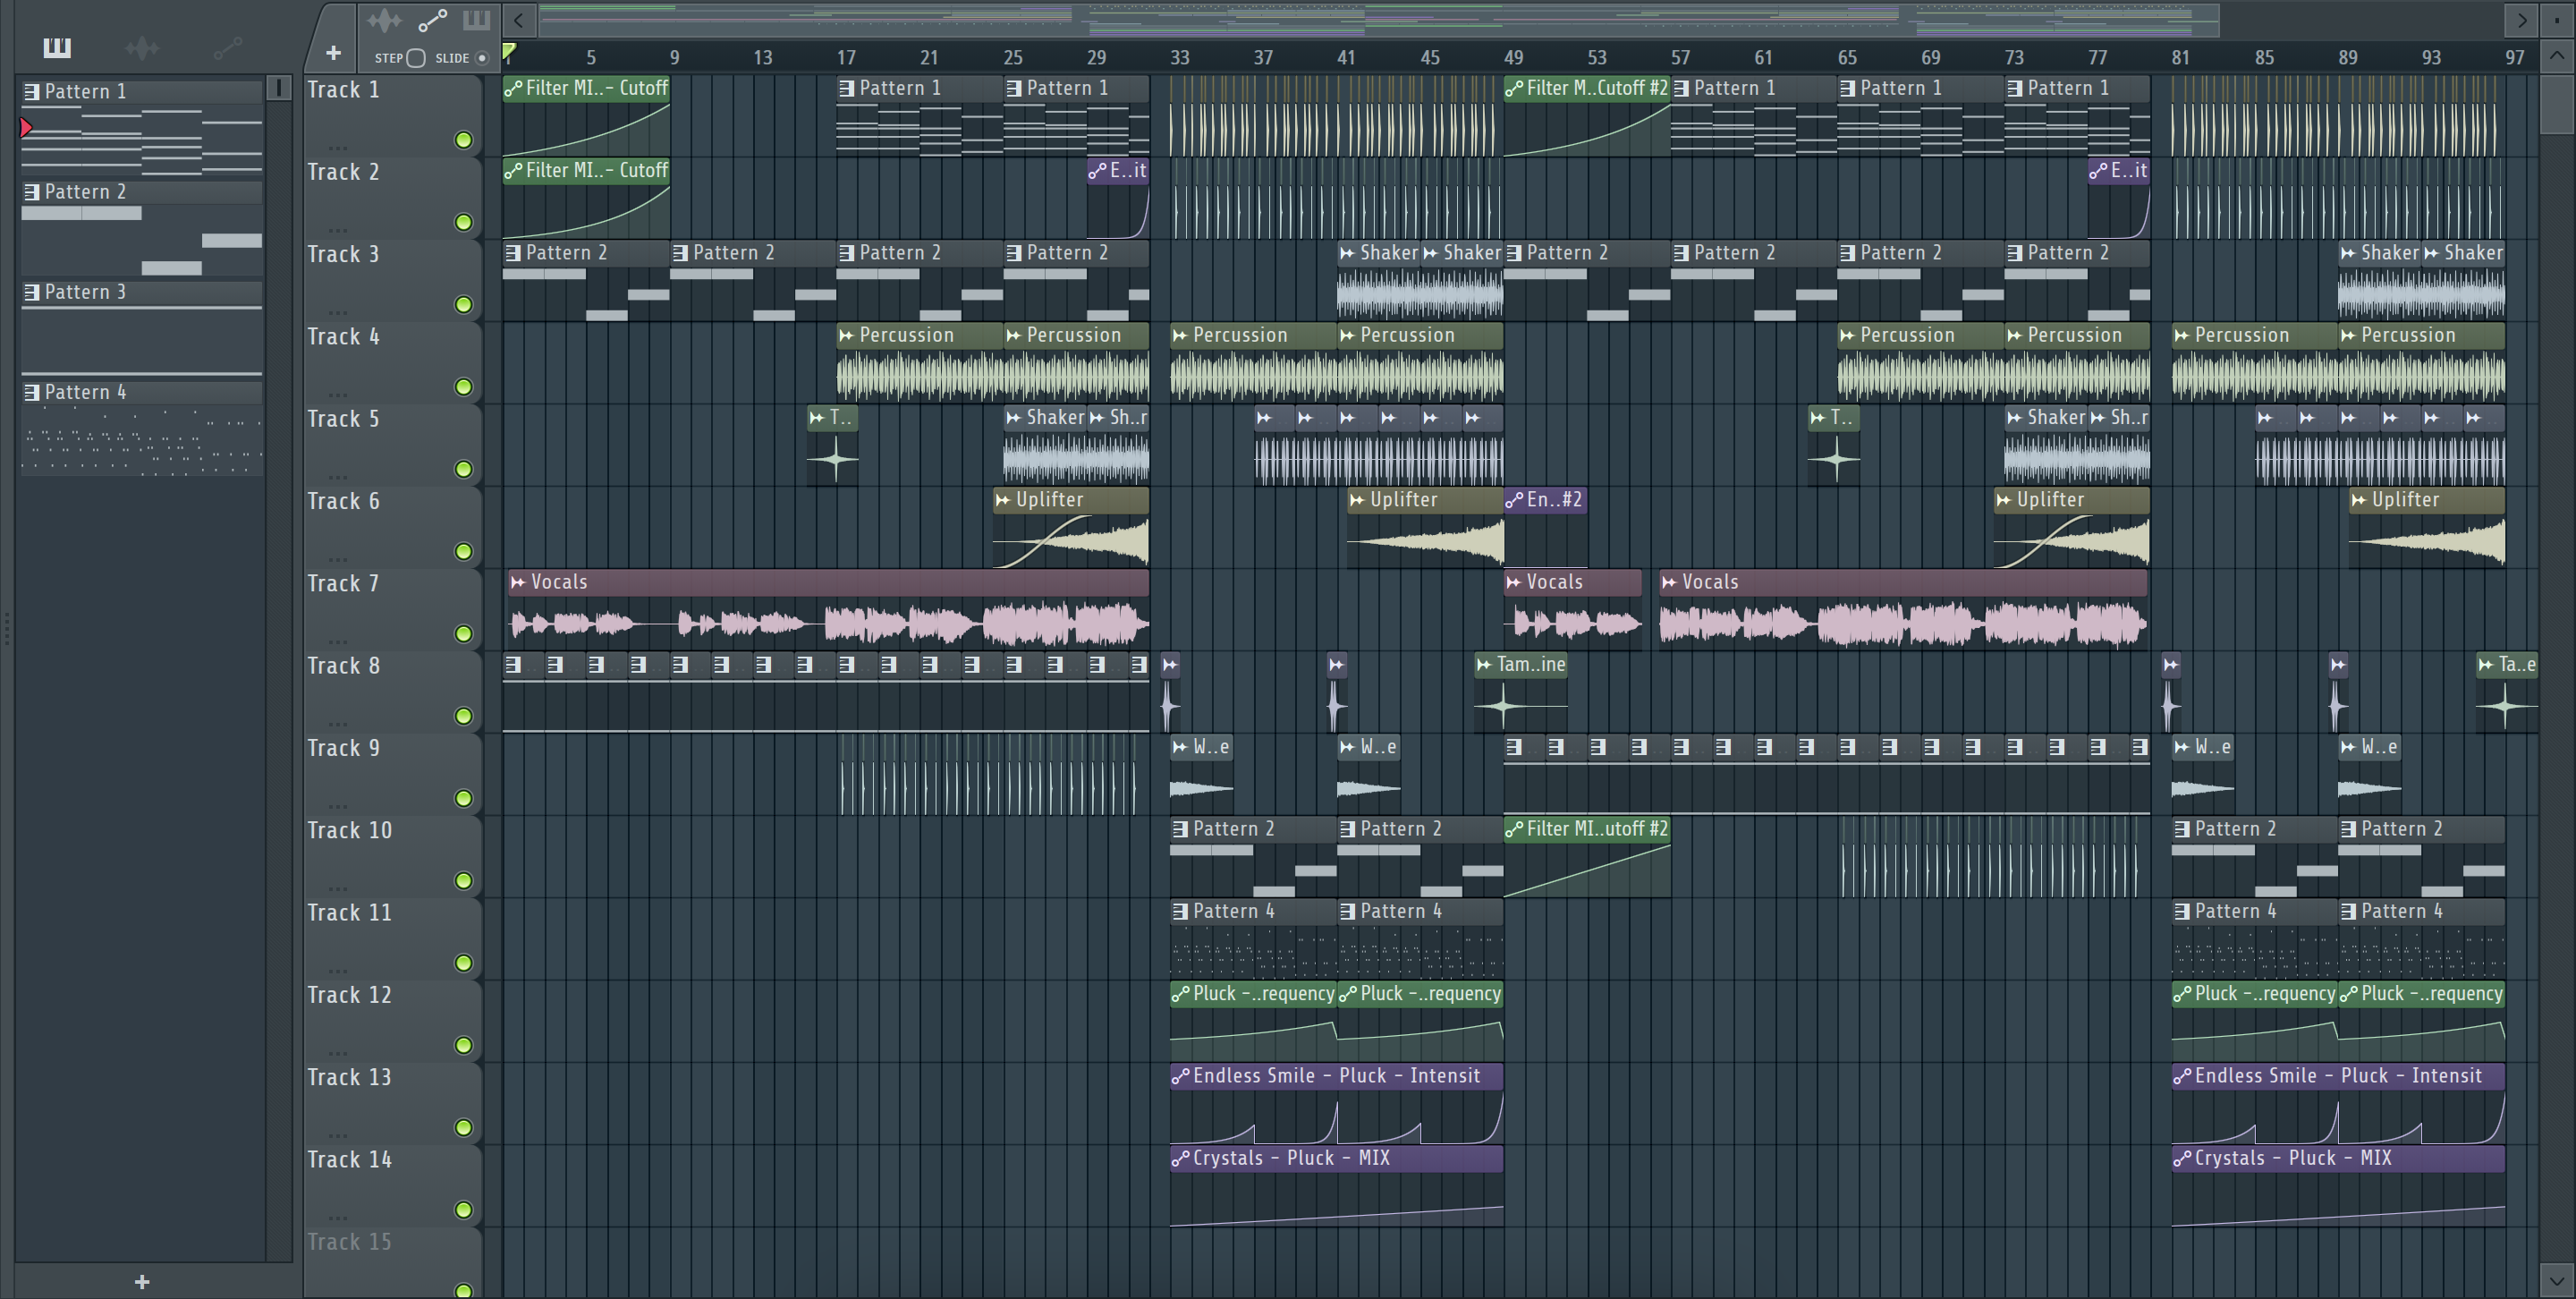Mute Track 1 with its green LED
Viewport: 2576px width, 1299px height.
click(x=463, y=140)
